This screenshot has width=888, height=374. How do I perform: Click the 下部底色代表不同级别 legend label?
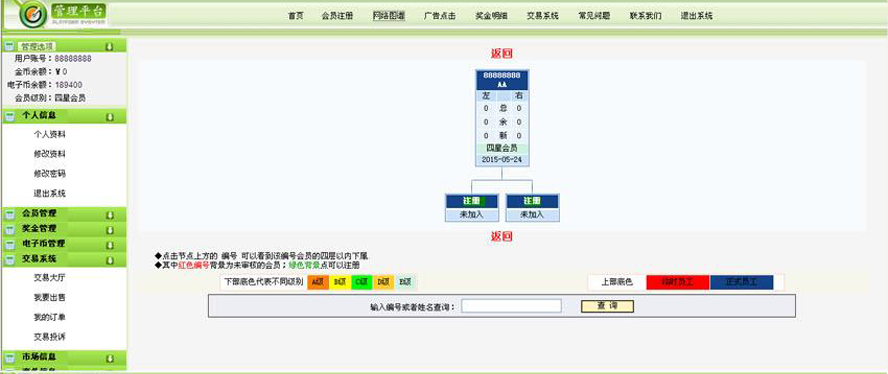pyautogui.click(x=263, y=282)
